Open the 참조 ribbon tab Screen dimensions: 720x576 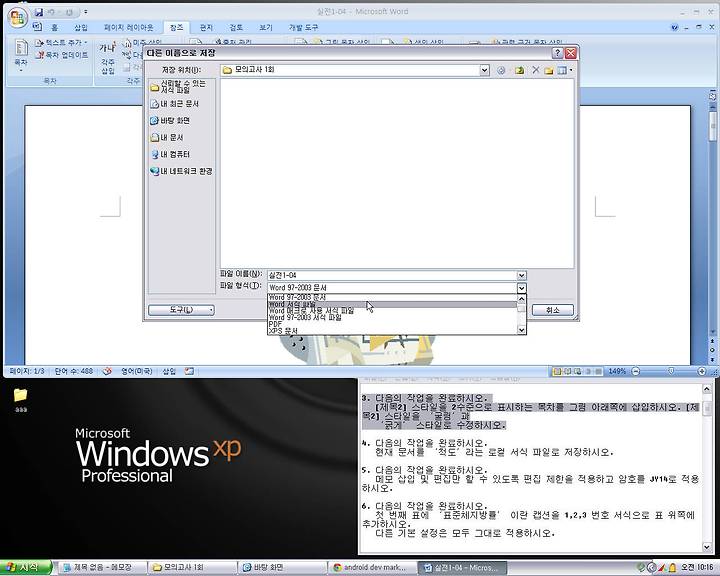pyautogui.click(x=177, y=28)
